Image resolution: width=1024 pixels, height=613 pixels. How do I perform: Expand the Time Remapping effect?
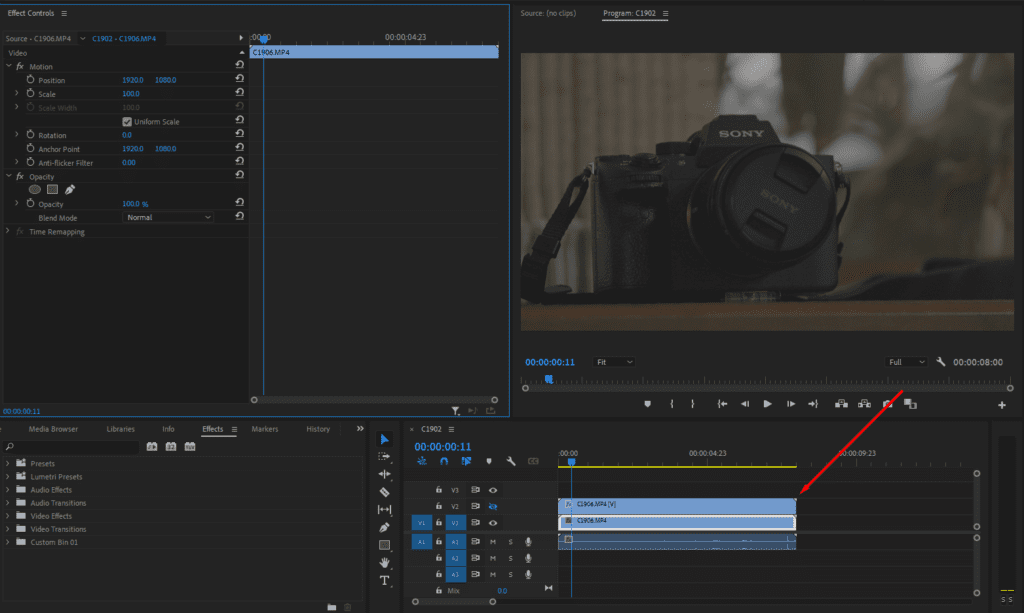pyautogui.click(x=8, y=231)
